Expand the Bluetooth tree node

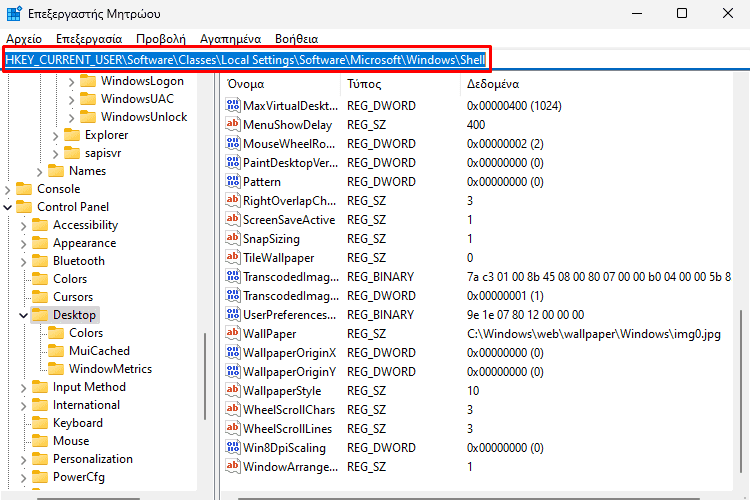(x=23, y=262)
